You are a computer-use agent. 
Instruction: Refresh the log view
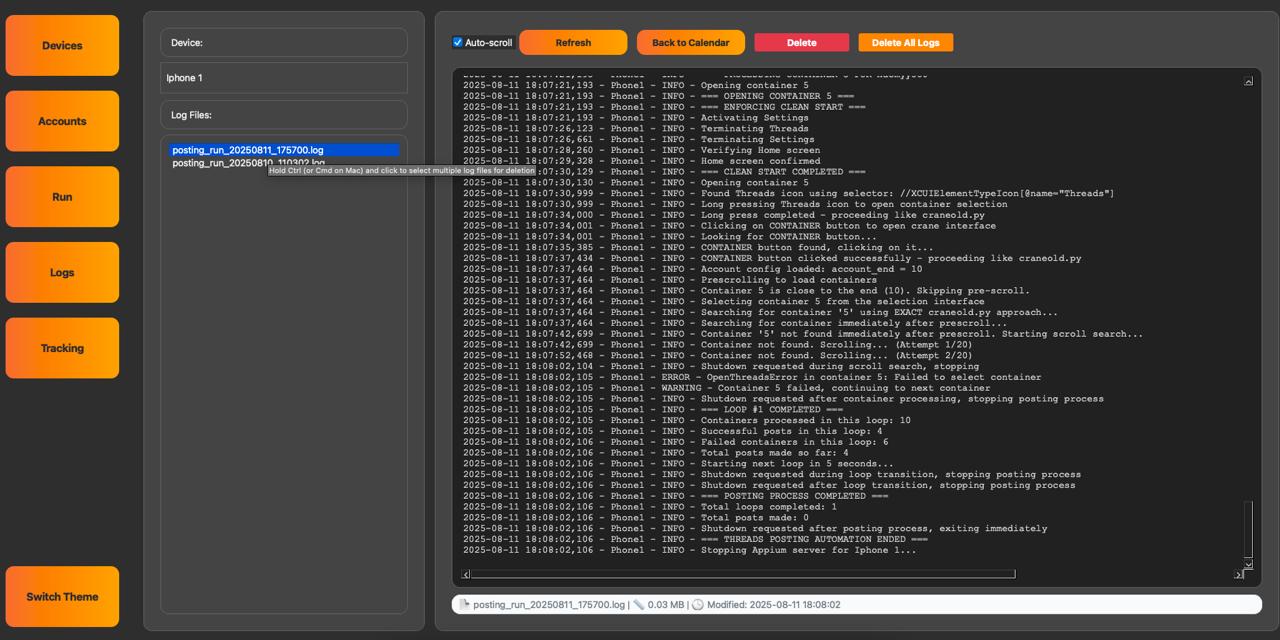[573, 43]
